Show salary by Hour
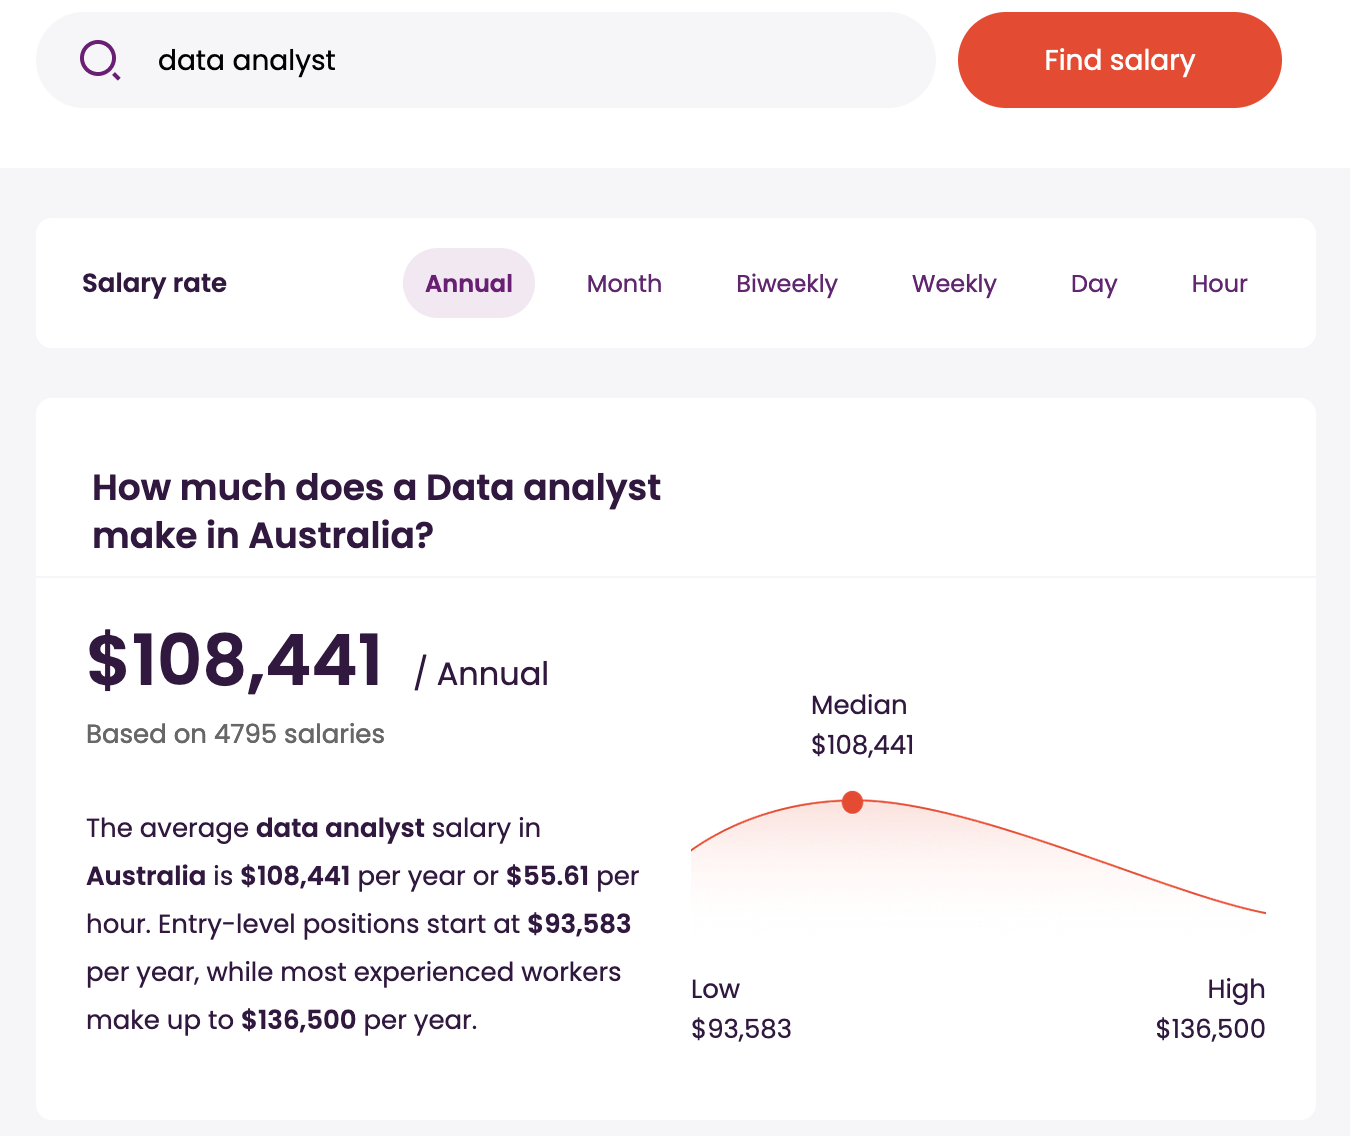 coord(1219,283)
